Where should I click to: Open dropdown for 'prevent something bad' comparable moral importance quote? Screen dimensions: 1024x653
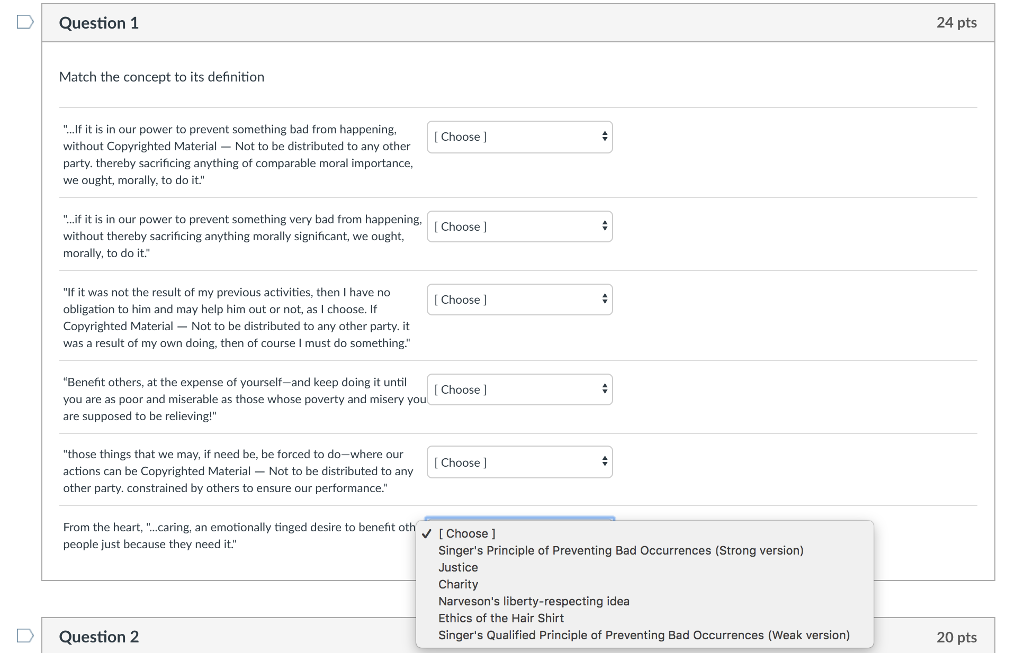(520, 137)
